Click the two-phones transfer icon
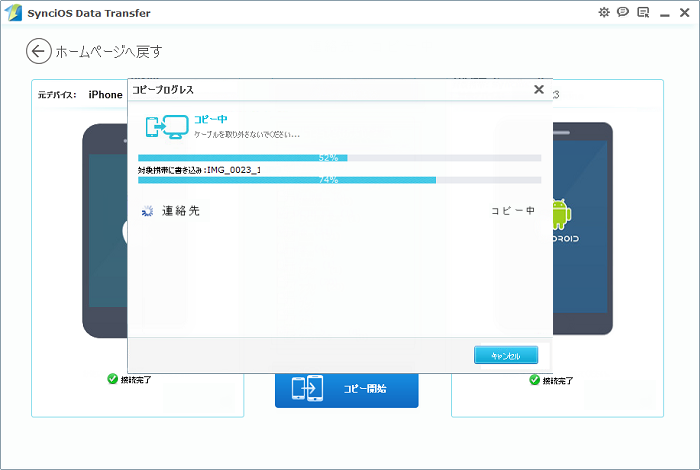Image resolution: width=700 pixels, height=470 pixels. [307, 388]
